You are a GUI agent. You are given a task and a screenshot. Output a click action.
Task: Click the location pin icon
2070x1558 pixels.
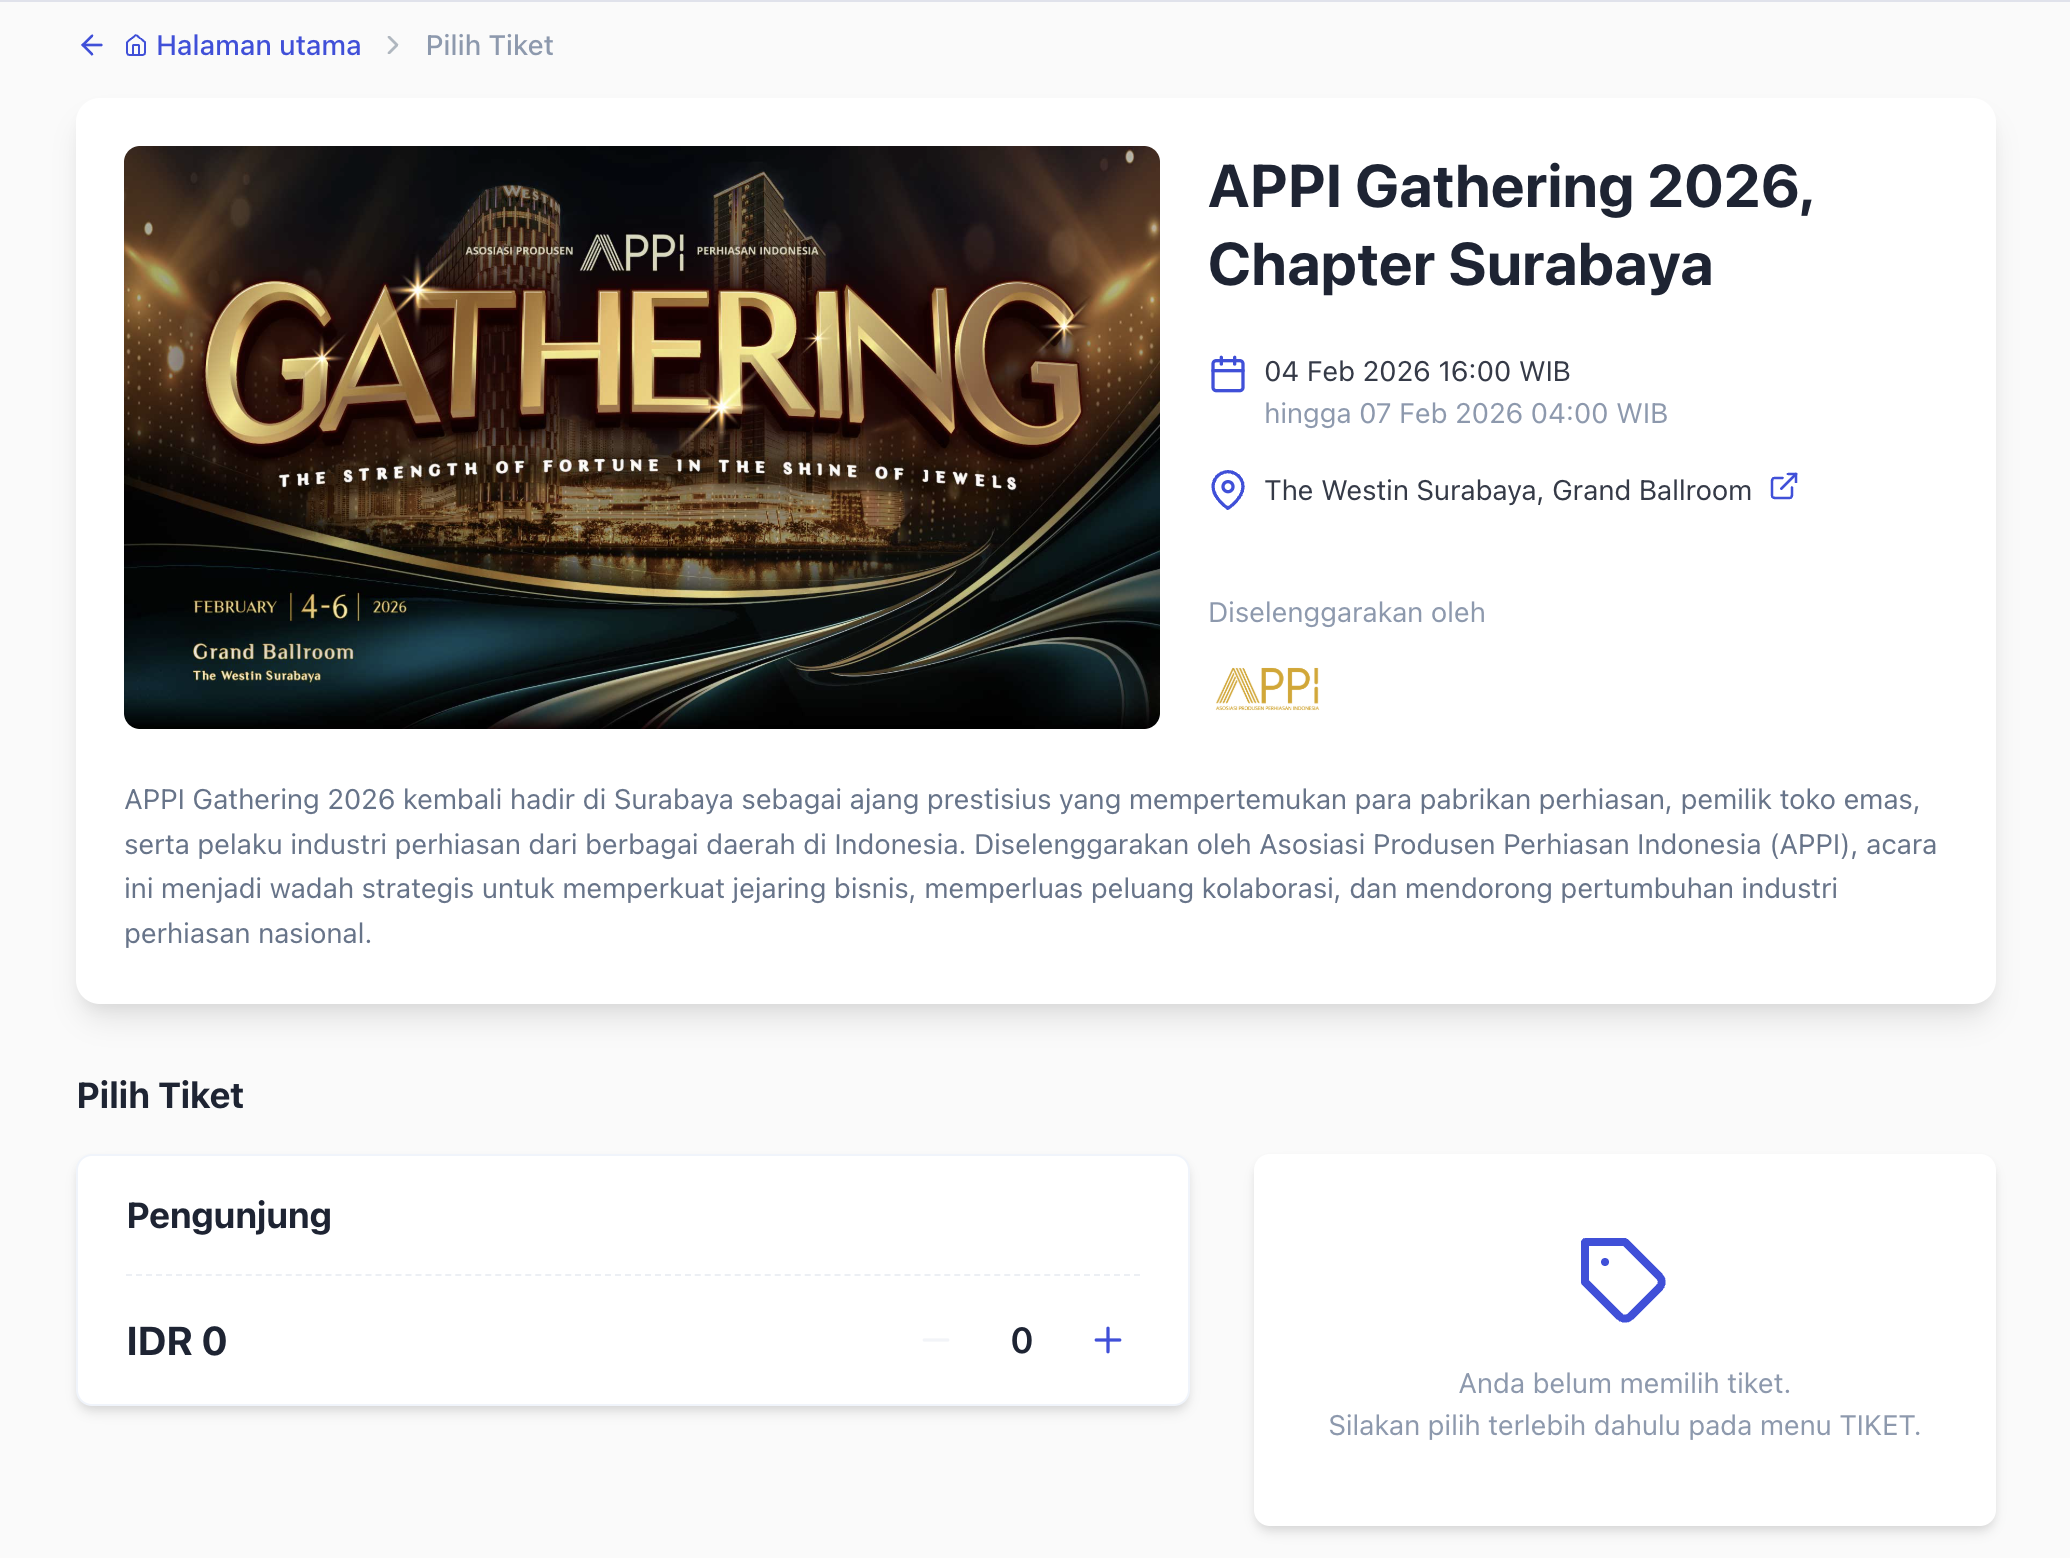pyautogui.click(x=1227, y=490)
